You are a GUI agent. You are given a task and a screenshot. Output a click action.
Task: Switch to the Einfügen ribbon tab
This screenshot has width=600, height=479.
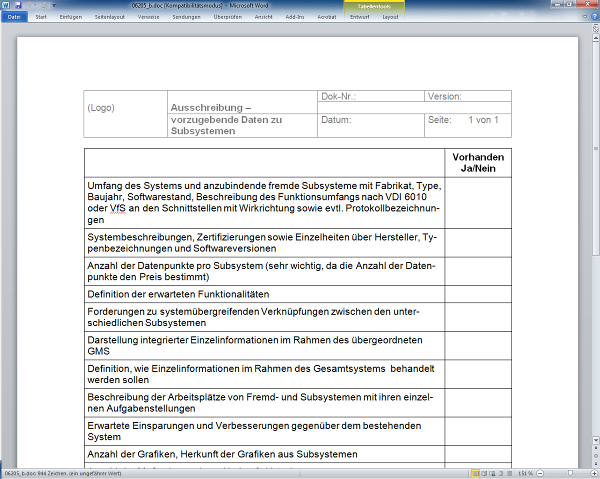[x=71, y=17]
